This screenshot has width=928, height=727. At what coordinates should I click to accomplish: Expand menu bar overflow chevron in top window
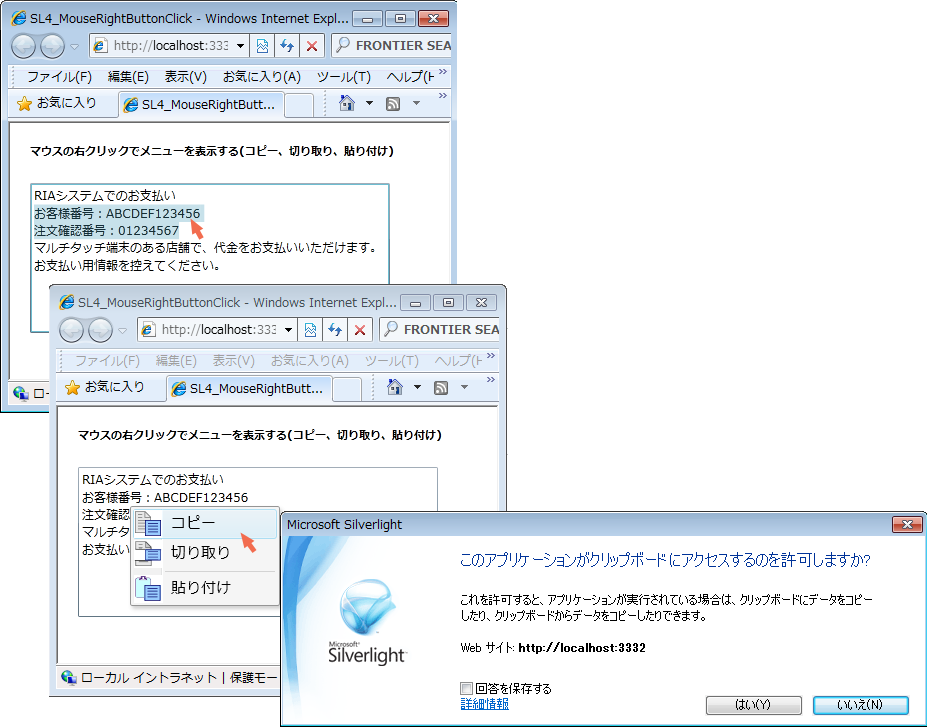click(443, 72)
